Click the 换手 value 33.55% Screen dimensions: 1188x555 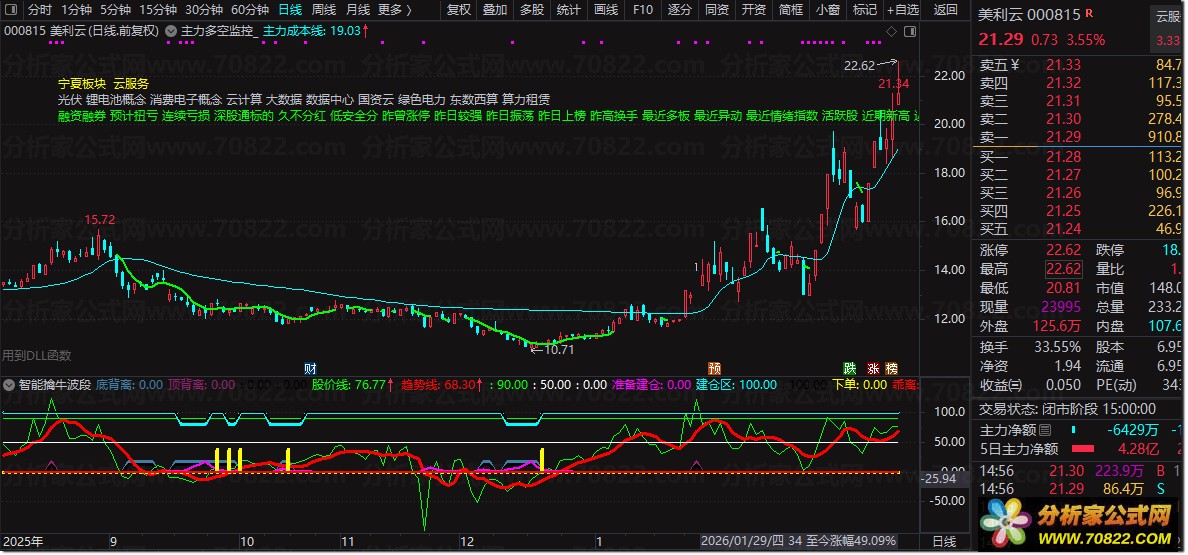coord(1058,347)
